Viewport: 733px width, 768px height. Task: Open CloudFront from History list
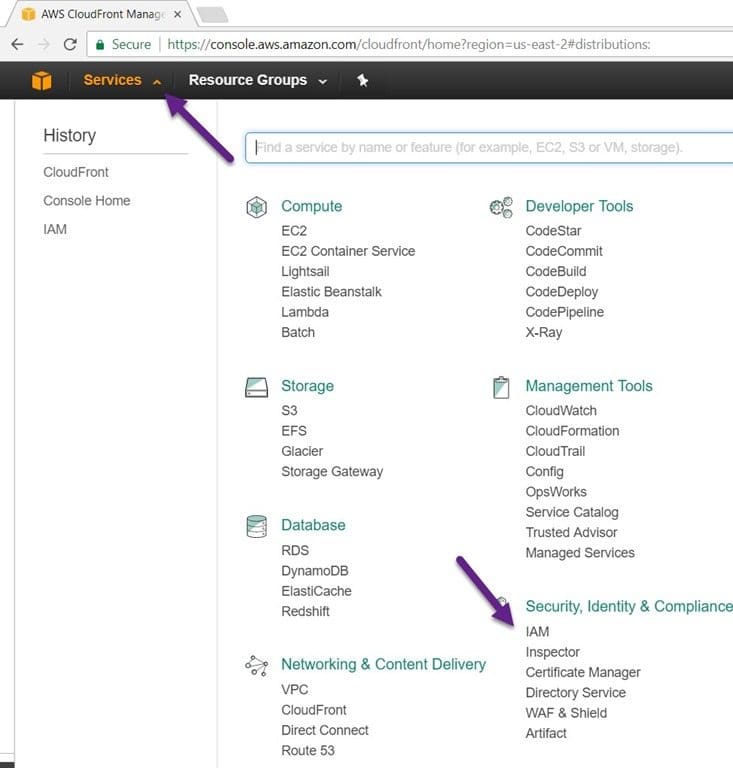[x=76, y=172]
